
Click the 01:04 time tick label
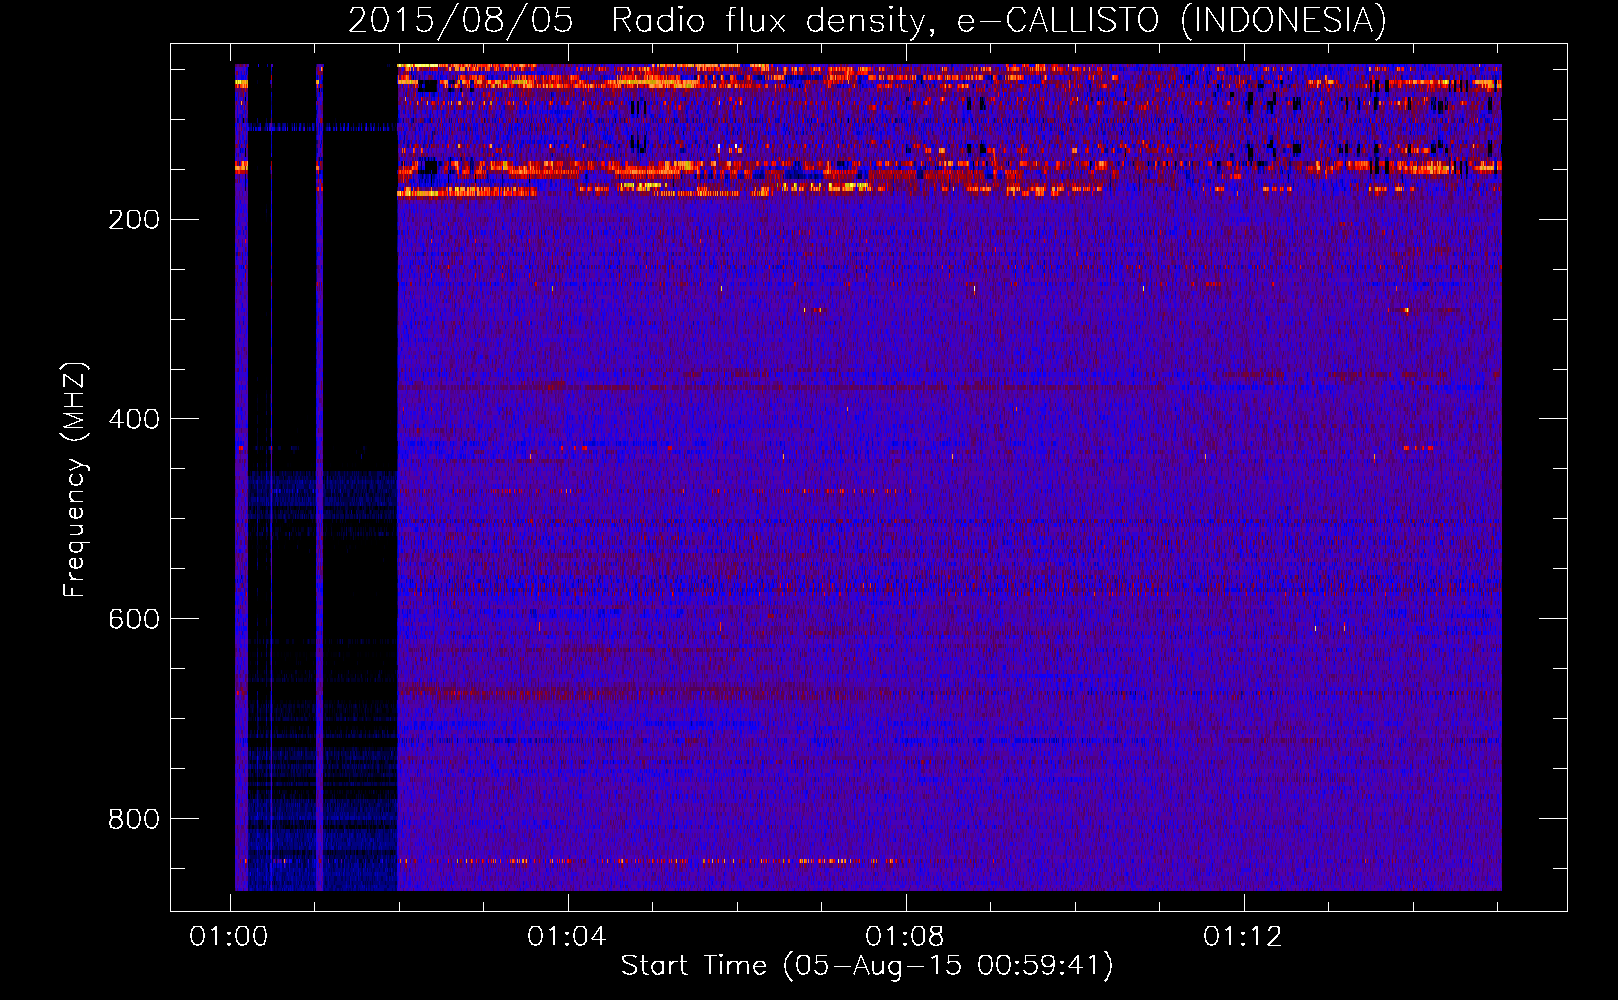coord(567,937)
